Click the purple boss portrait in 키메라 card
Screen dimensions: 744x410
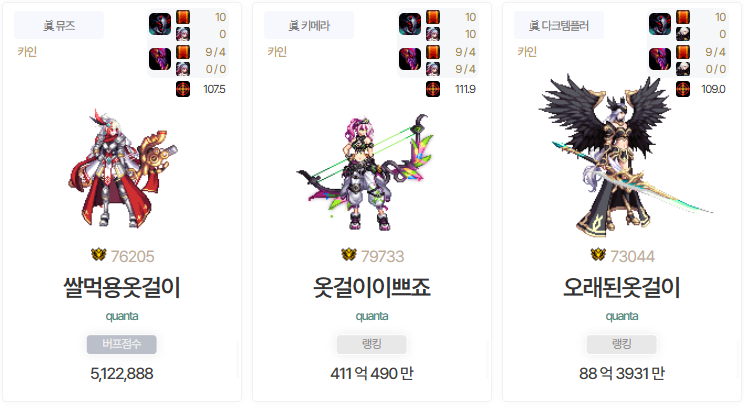point(410,59)
